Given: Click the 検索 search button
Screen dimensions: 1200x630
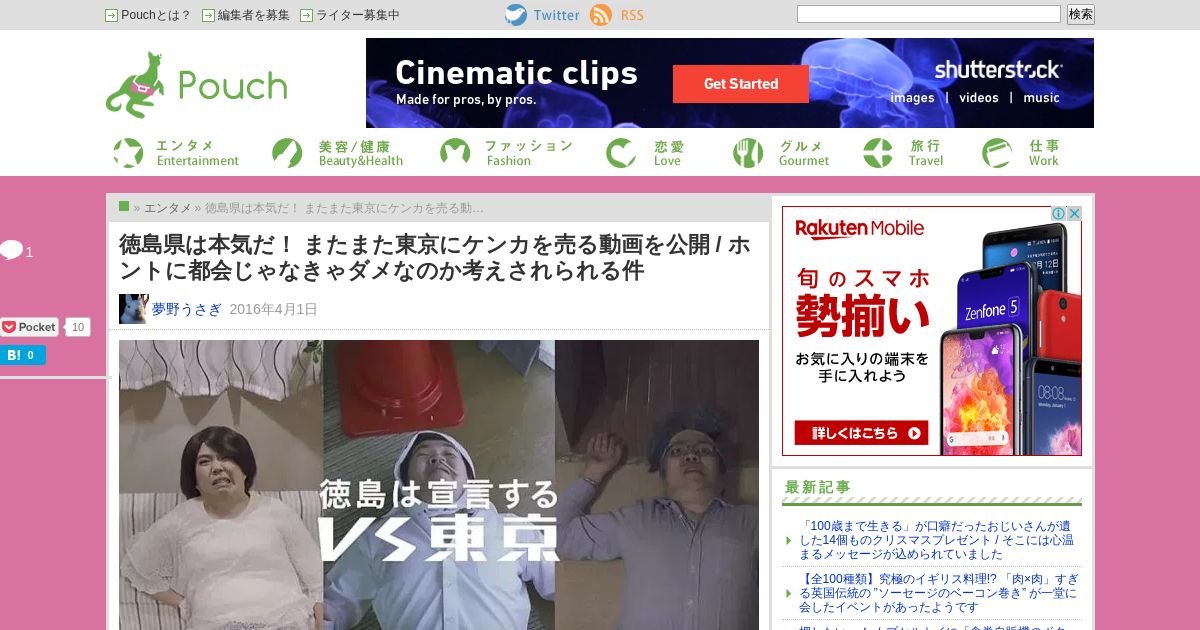Looking at the screenshot, I should [1081, 14].
